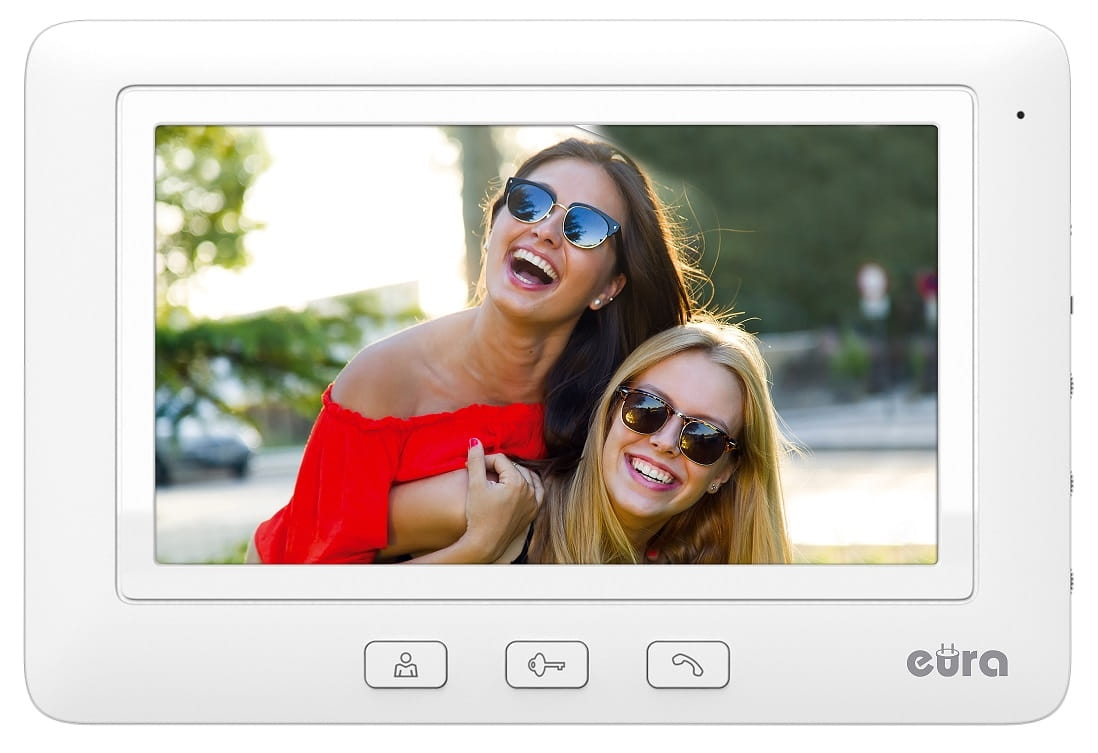
Task: Click the blonde woman's smiling mouth
Action: 652,472
